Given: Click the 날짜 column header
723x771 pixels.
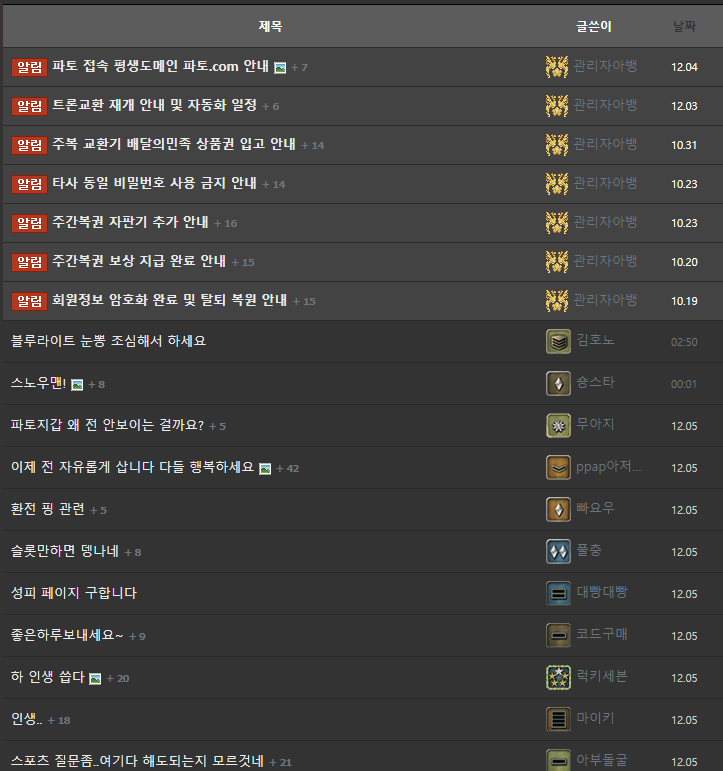Looking at the screenshot, I should click(x=684, y=26).
